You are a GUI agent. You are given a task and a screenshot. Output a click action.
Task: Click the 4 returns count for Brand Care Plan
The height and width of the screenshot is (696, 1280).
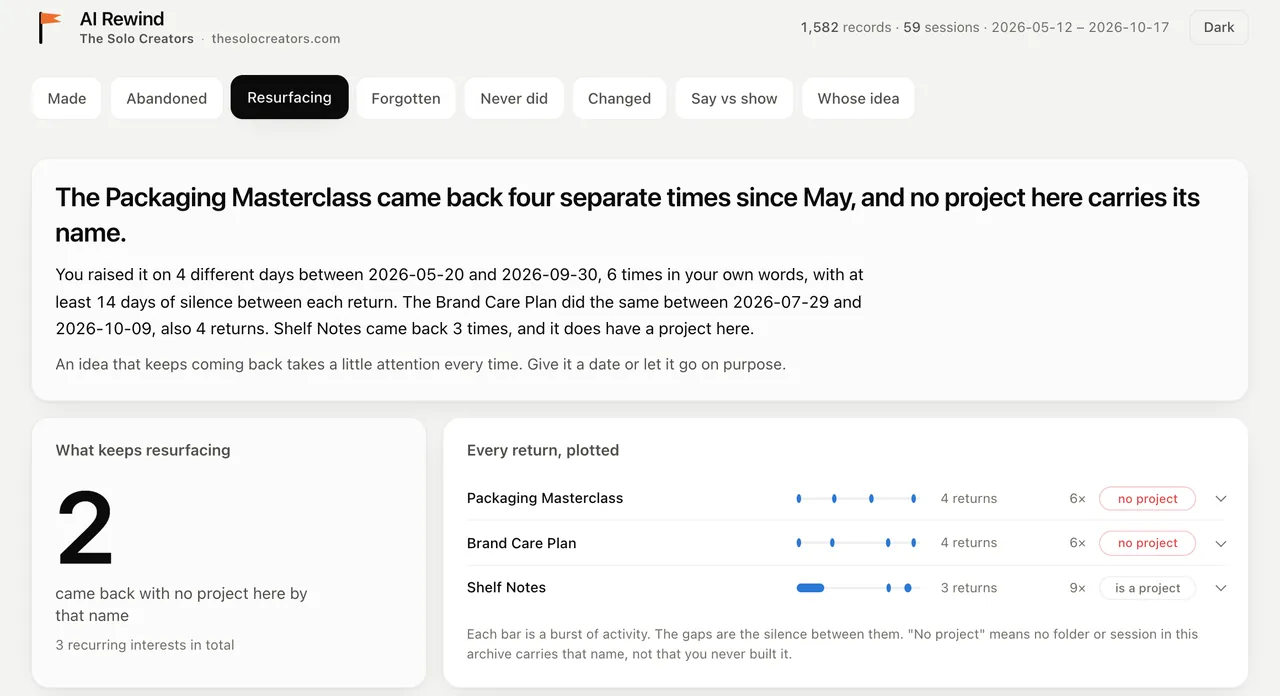(x=969, y=543)
